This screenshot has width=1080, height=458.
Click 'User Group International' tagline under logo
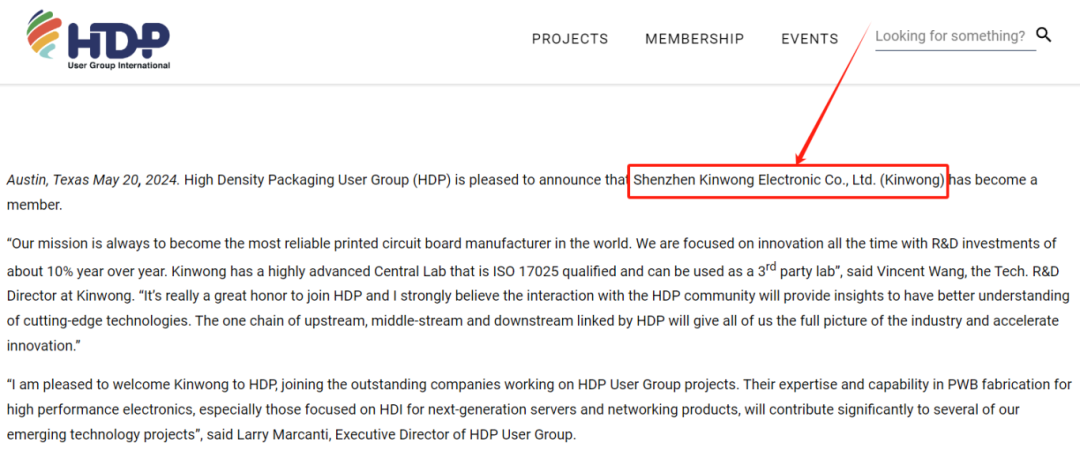[118, 66]
